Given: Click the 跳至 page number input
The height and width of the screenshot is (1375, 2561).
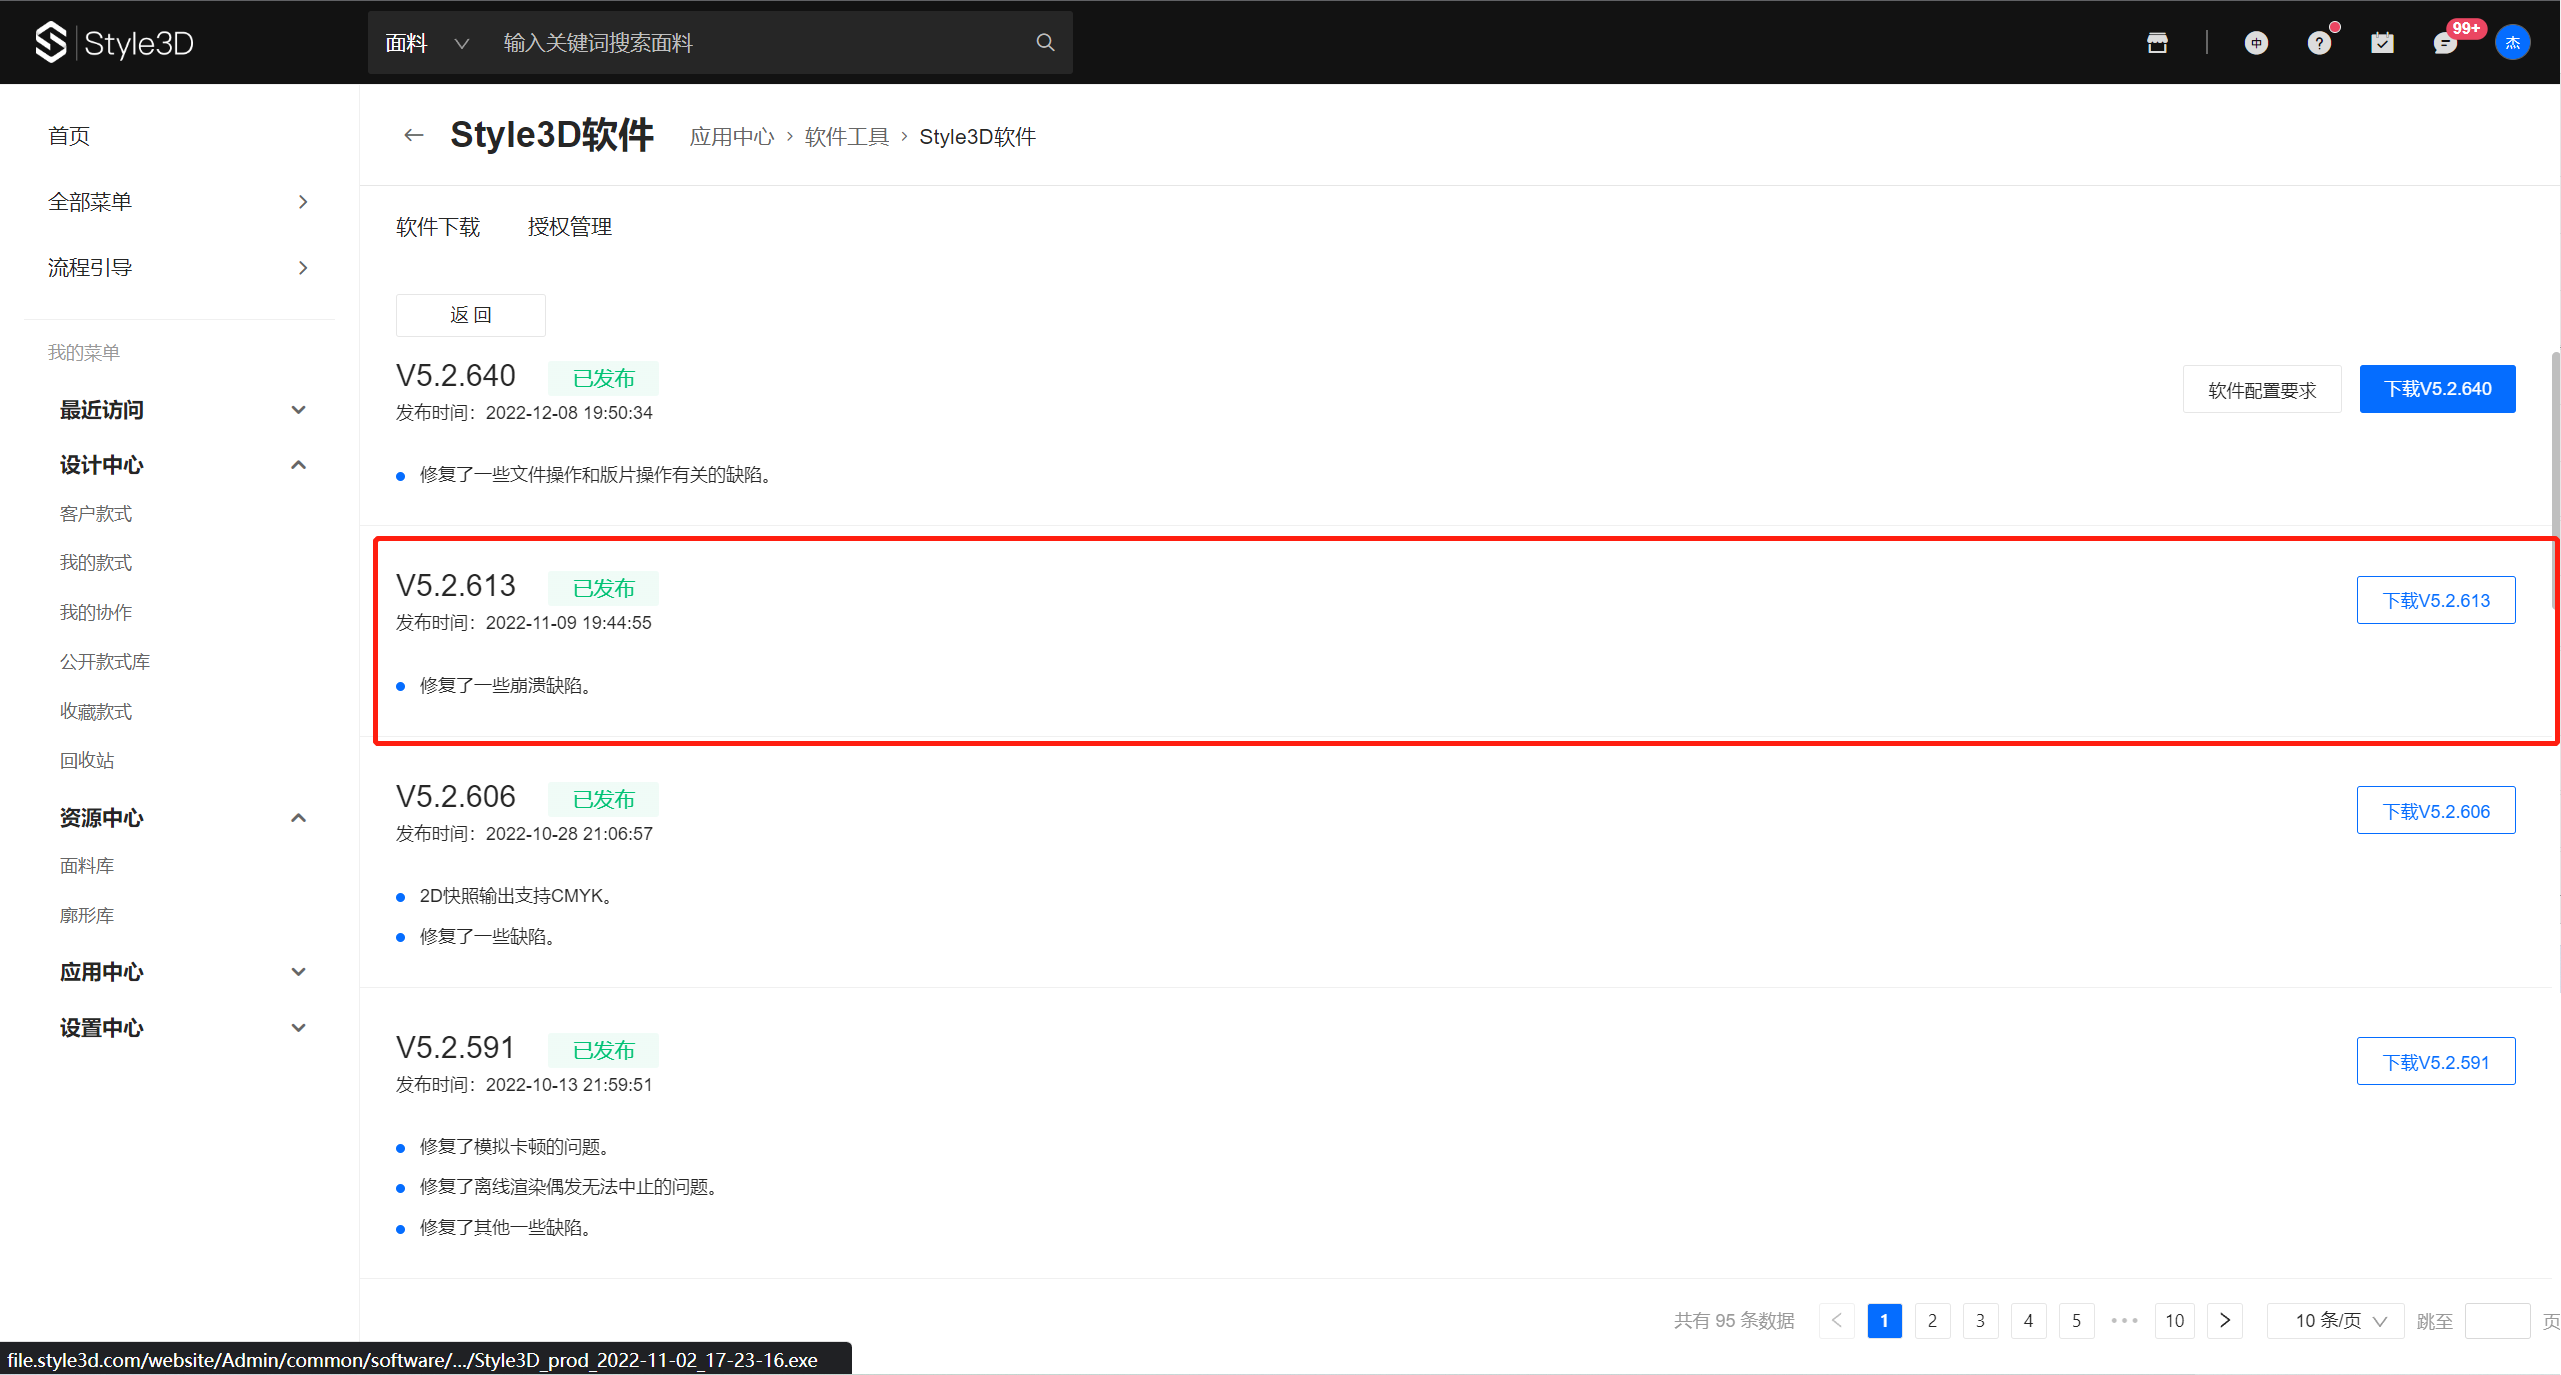Looking at the screenshot, I should point(2497,1321).
